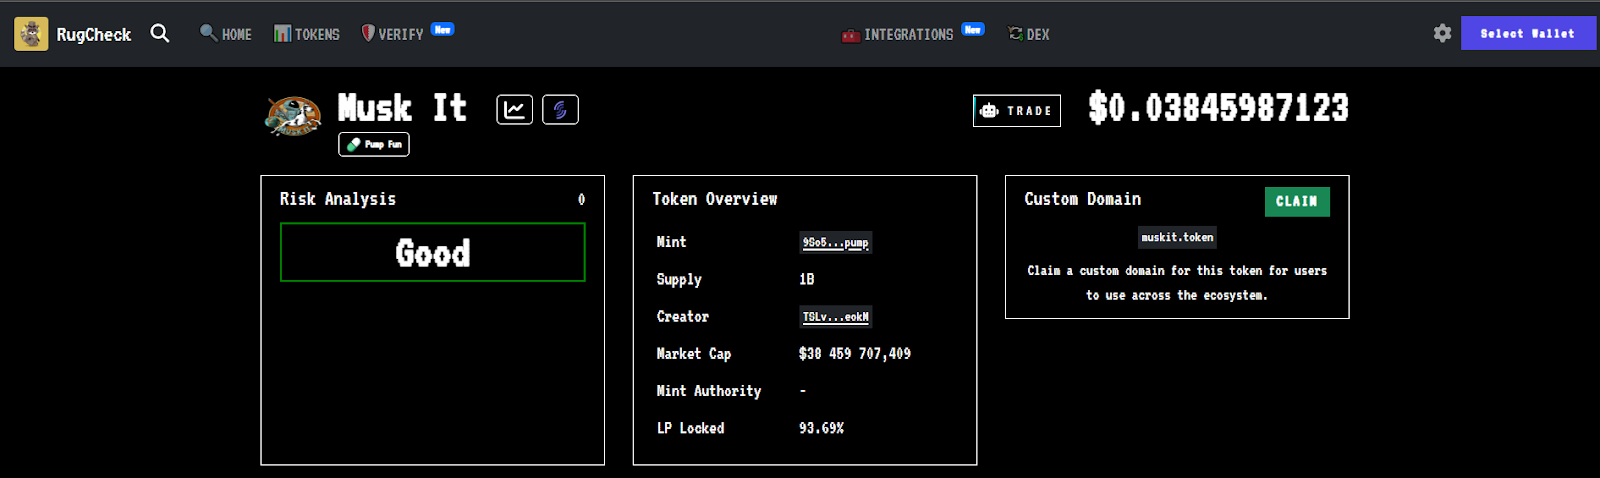The image size is (1600, 478).
Task: Click the Good risk rating box
Action: [x=432, y=252]
